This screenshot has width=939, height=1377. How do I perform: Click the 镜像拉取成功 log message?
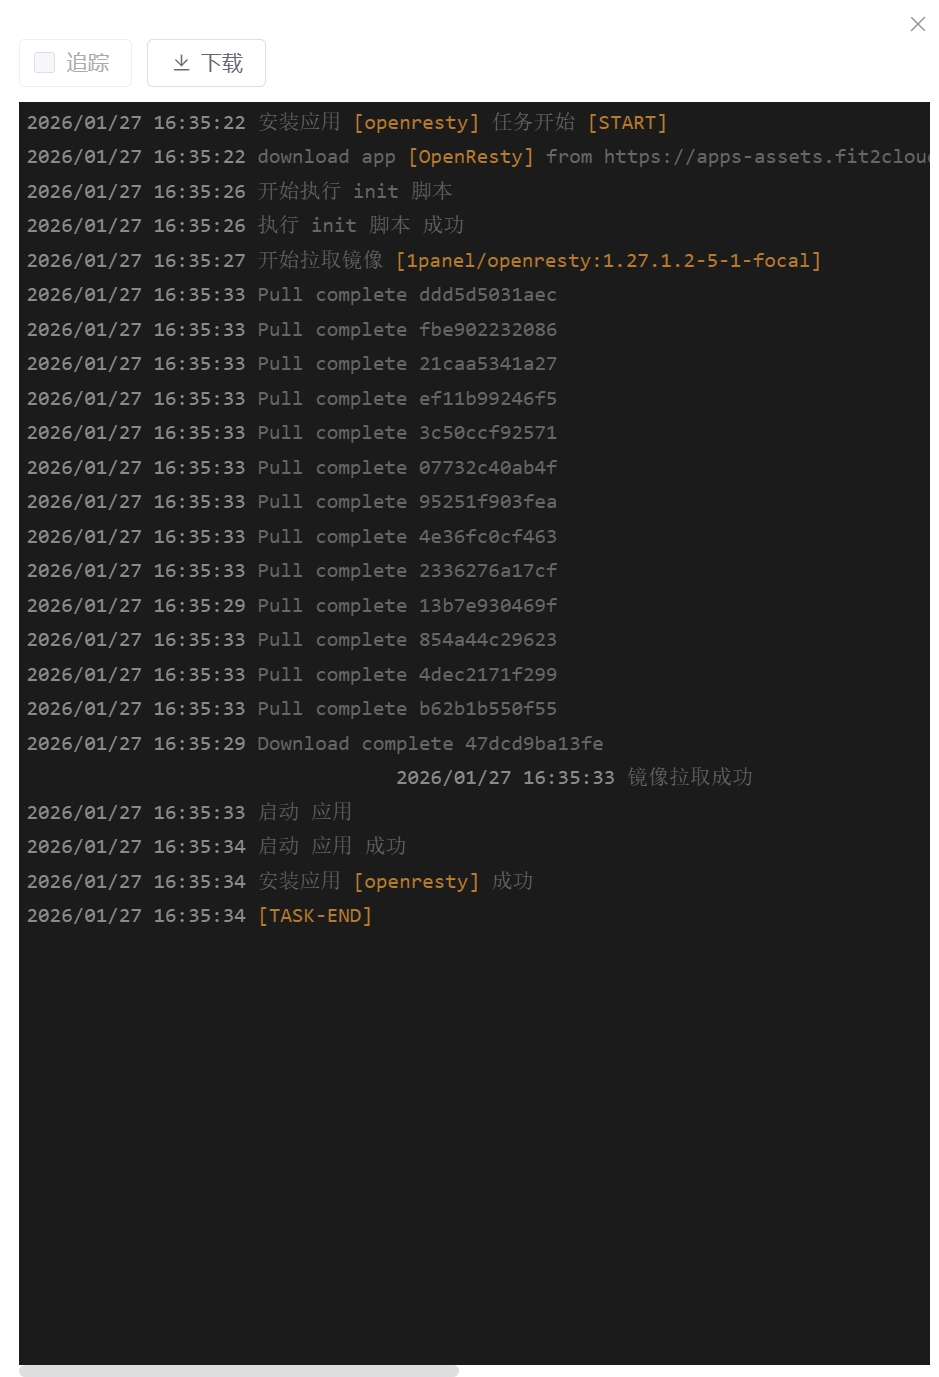pos(690,778)
